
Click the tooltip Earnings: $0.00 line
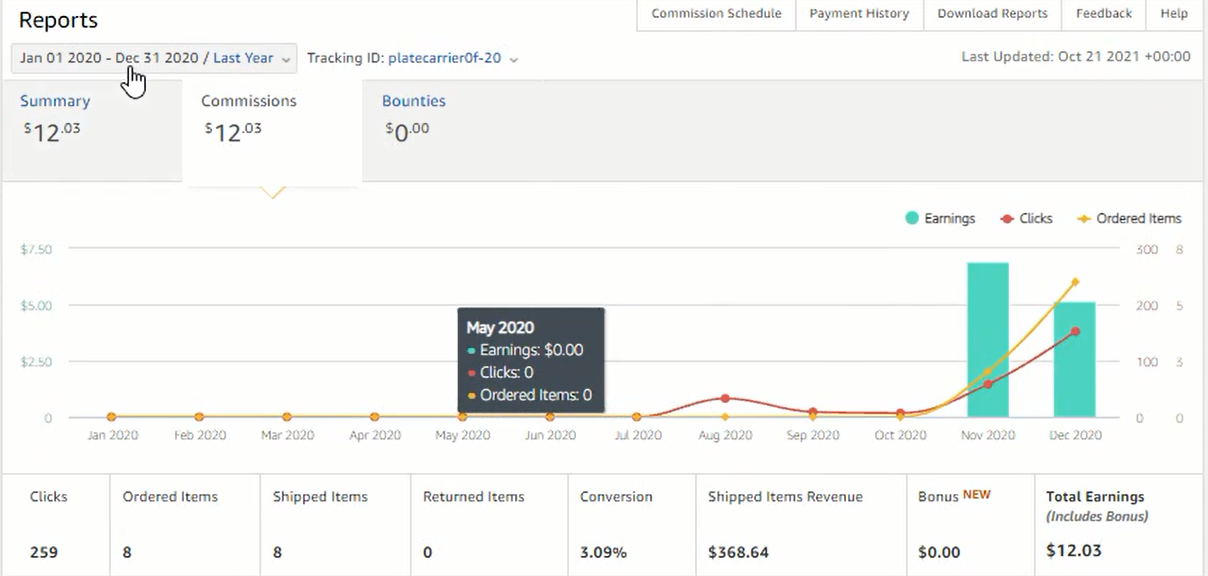point(525,350)
